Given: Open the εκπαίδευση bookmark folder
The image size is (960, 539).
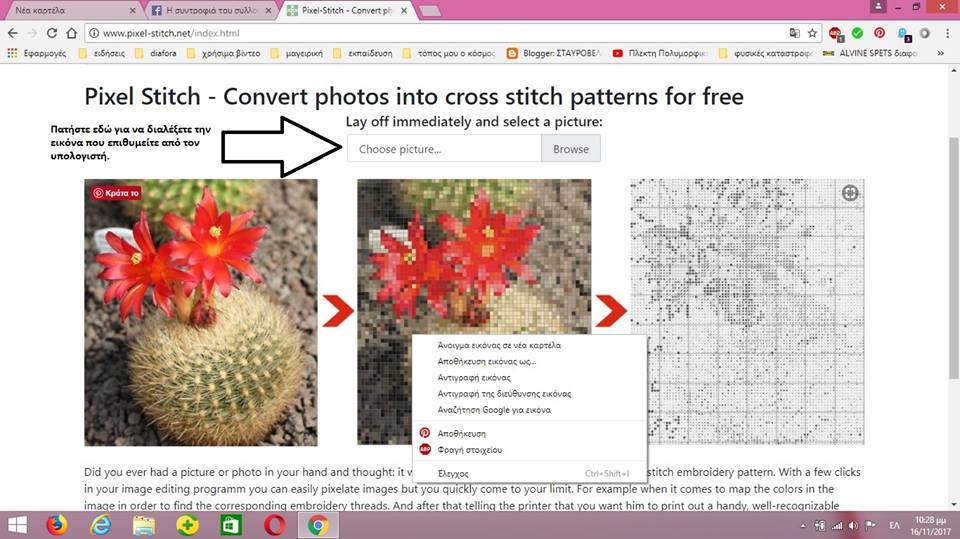Looking at the screenshot, I should click(362, 53).
